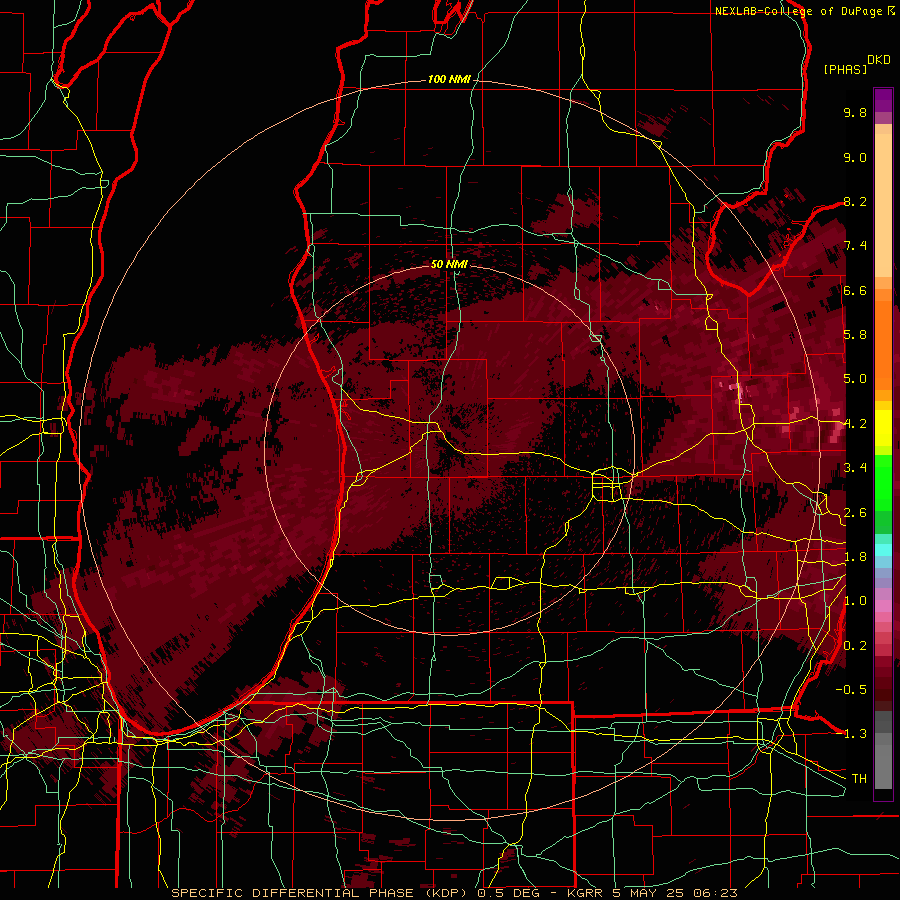
Task: Select the 1.8 legend value
Action: (x=855, y=557)
